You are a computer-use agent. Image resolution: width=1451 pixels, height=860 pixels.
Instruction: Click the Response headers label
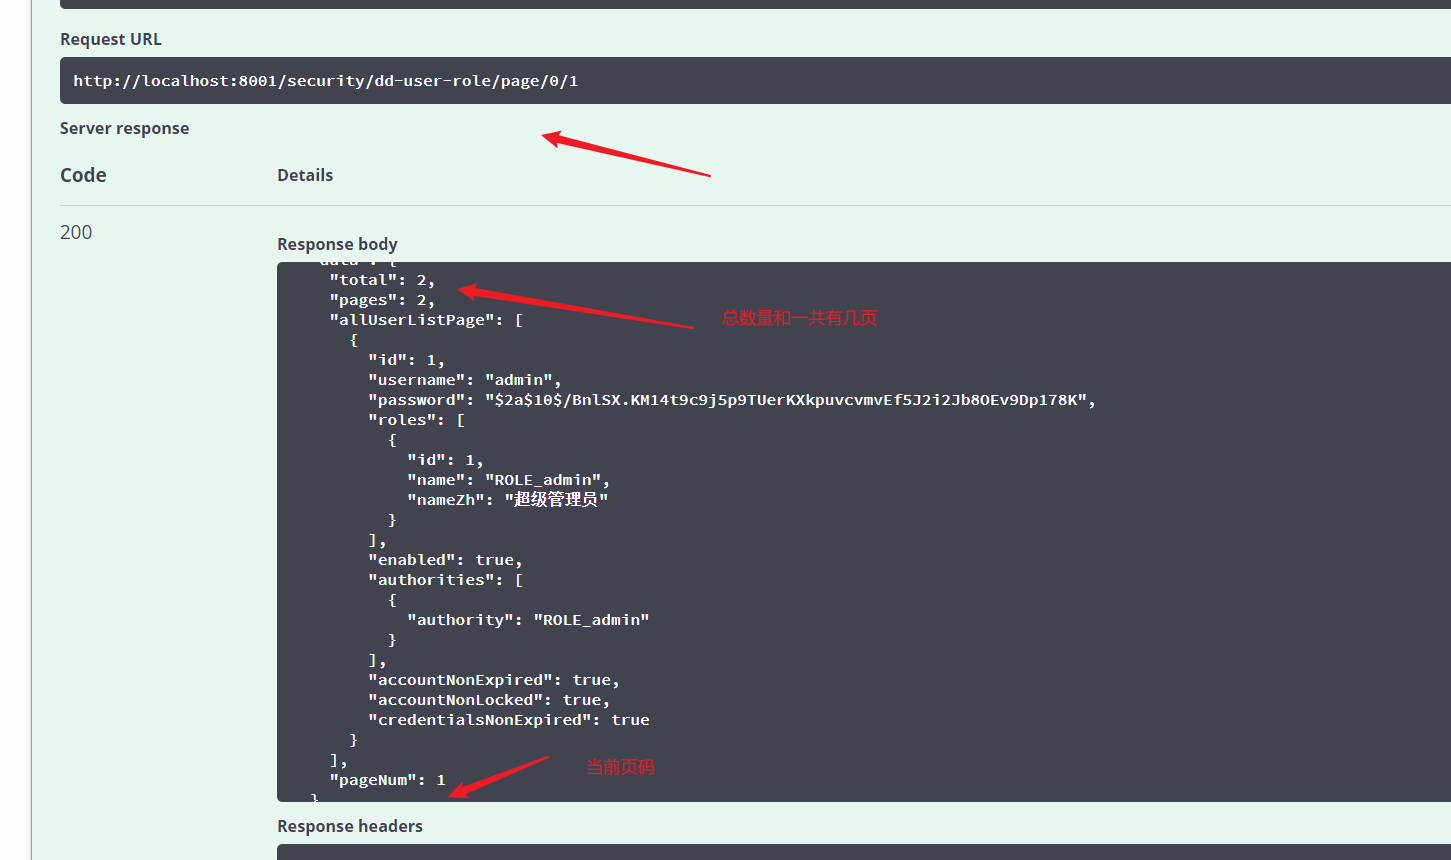[x=350, y=825]
